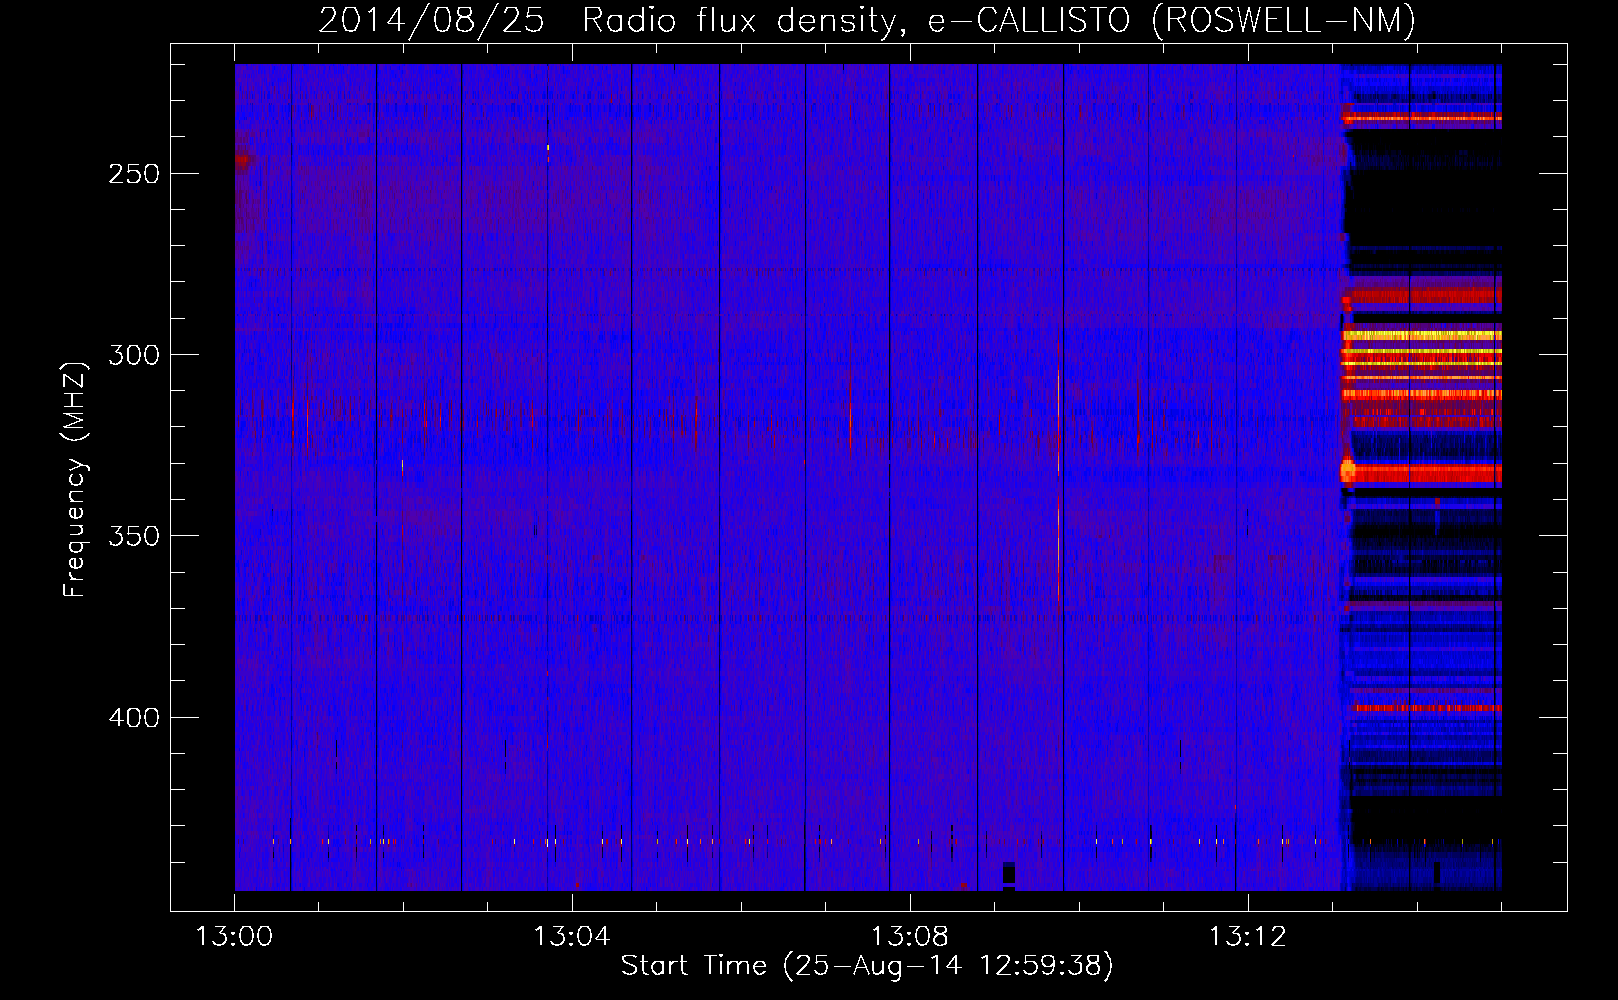Screen dimensions: 1618x1000
Task: Click the "13:08" time tick label
Action: click(910, 936)
